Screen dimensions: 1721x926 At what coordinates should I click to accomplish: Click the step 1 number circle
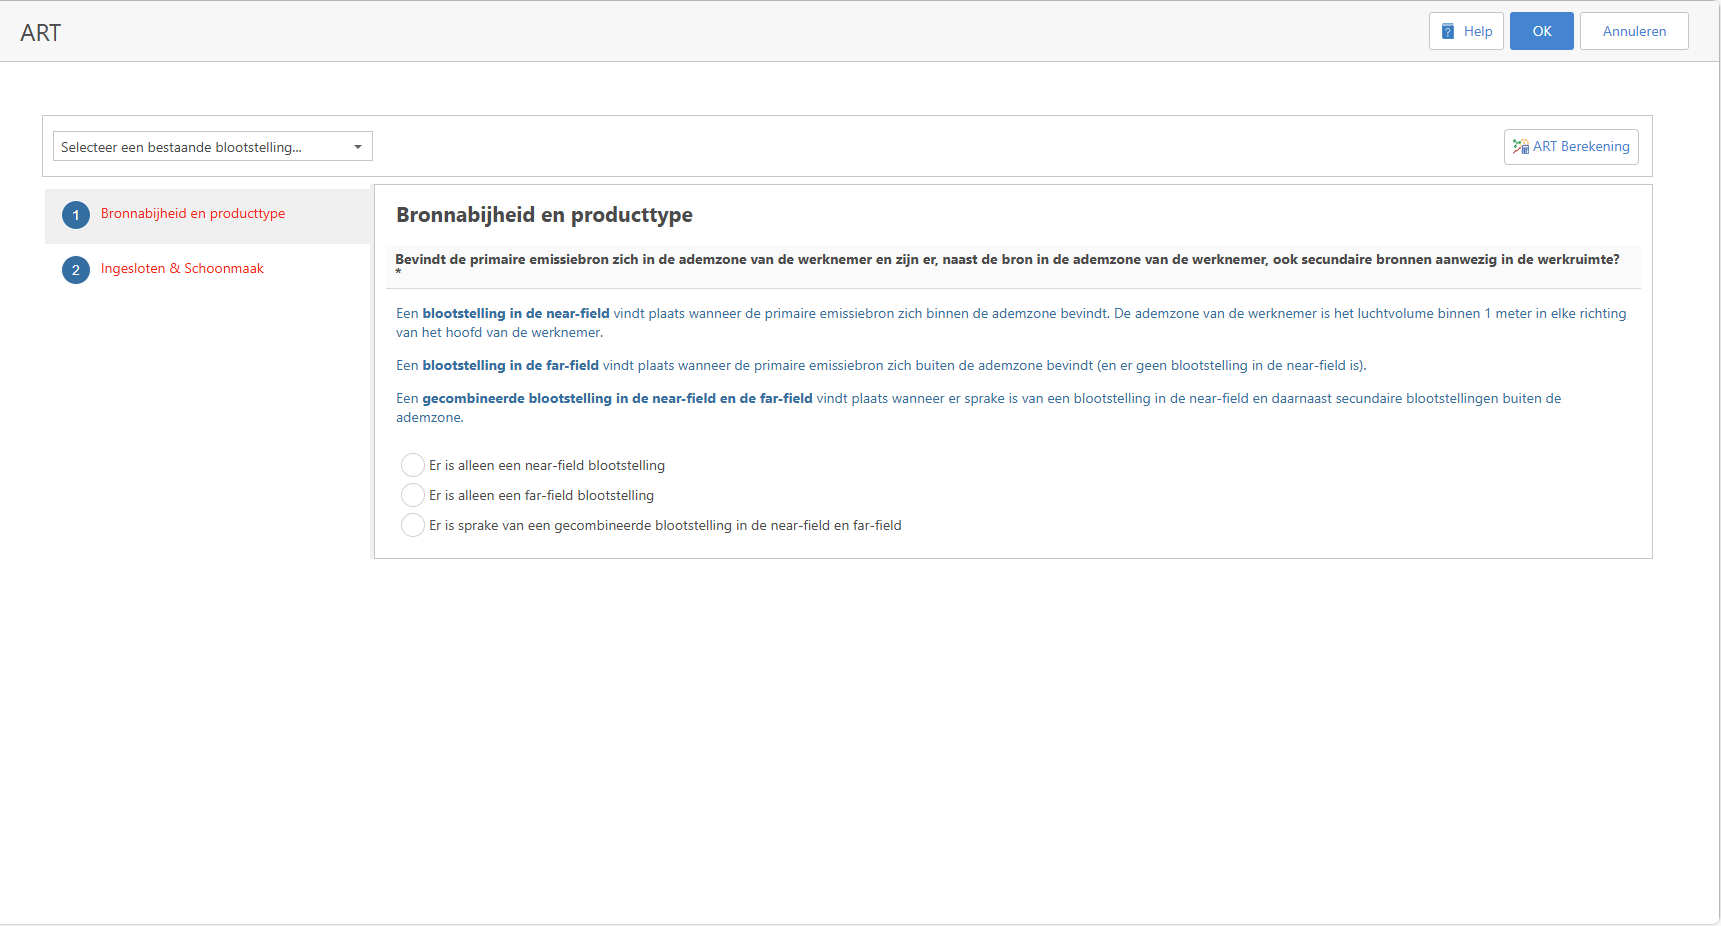76,215
